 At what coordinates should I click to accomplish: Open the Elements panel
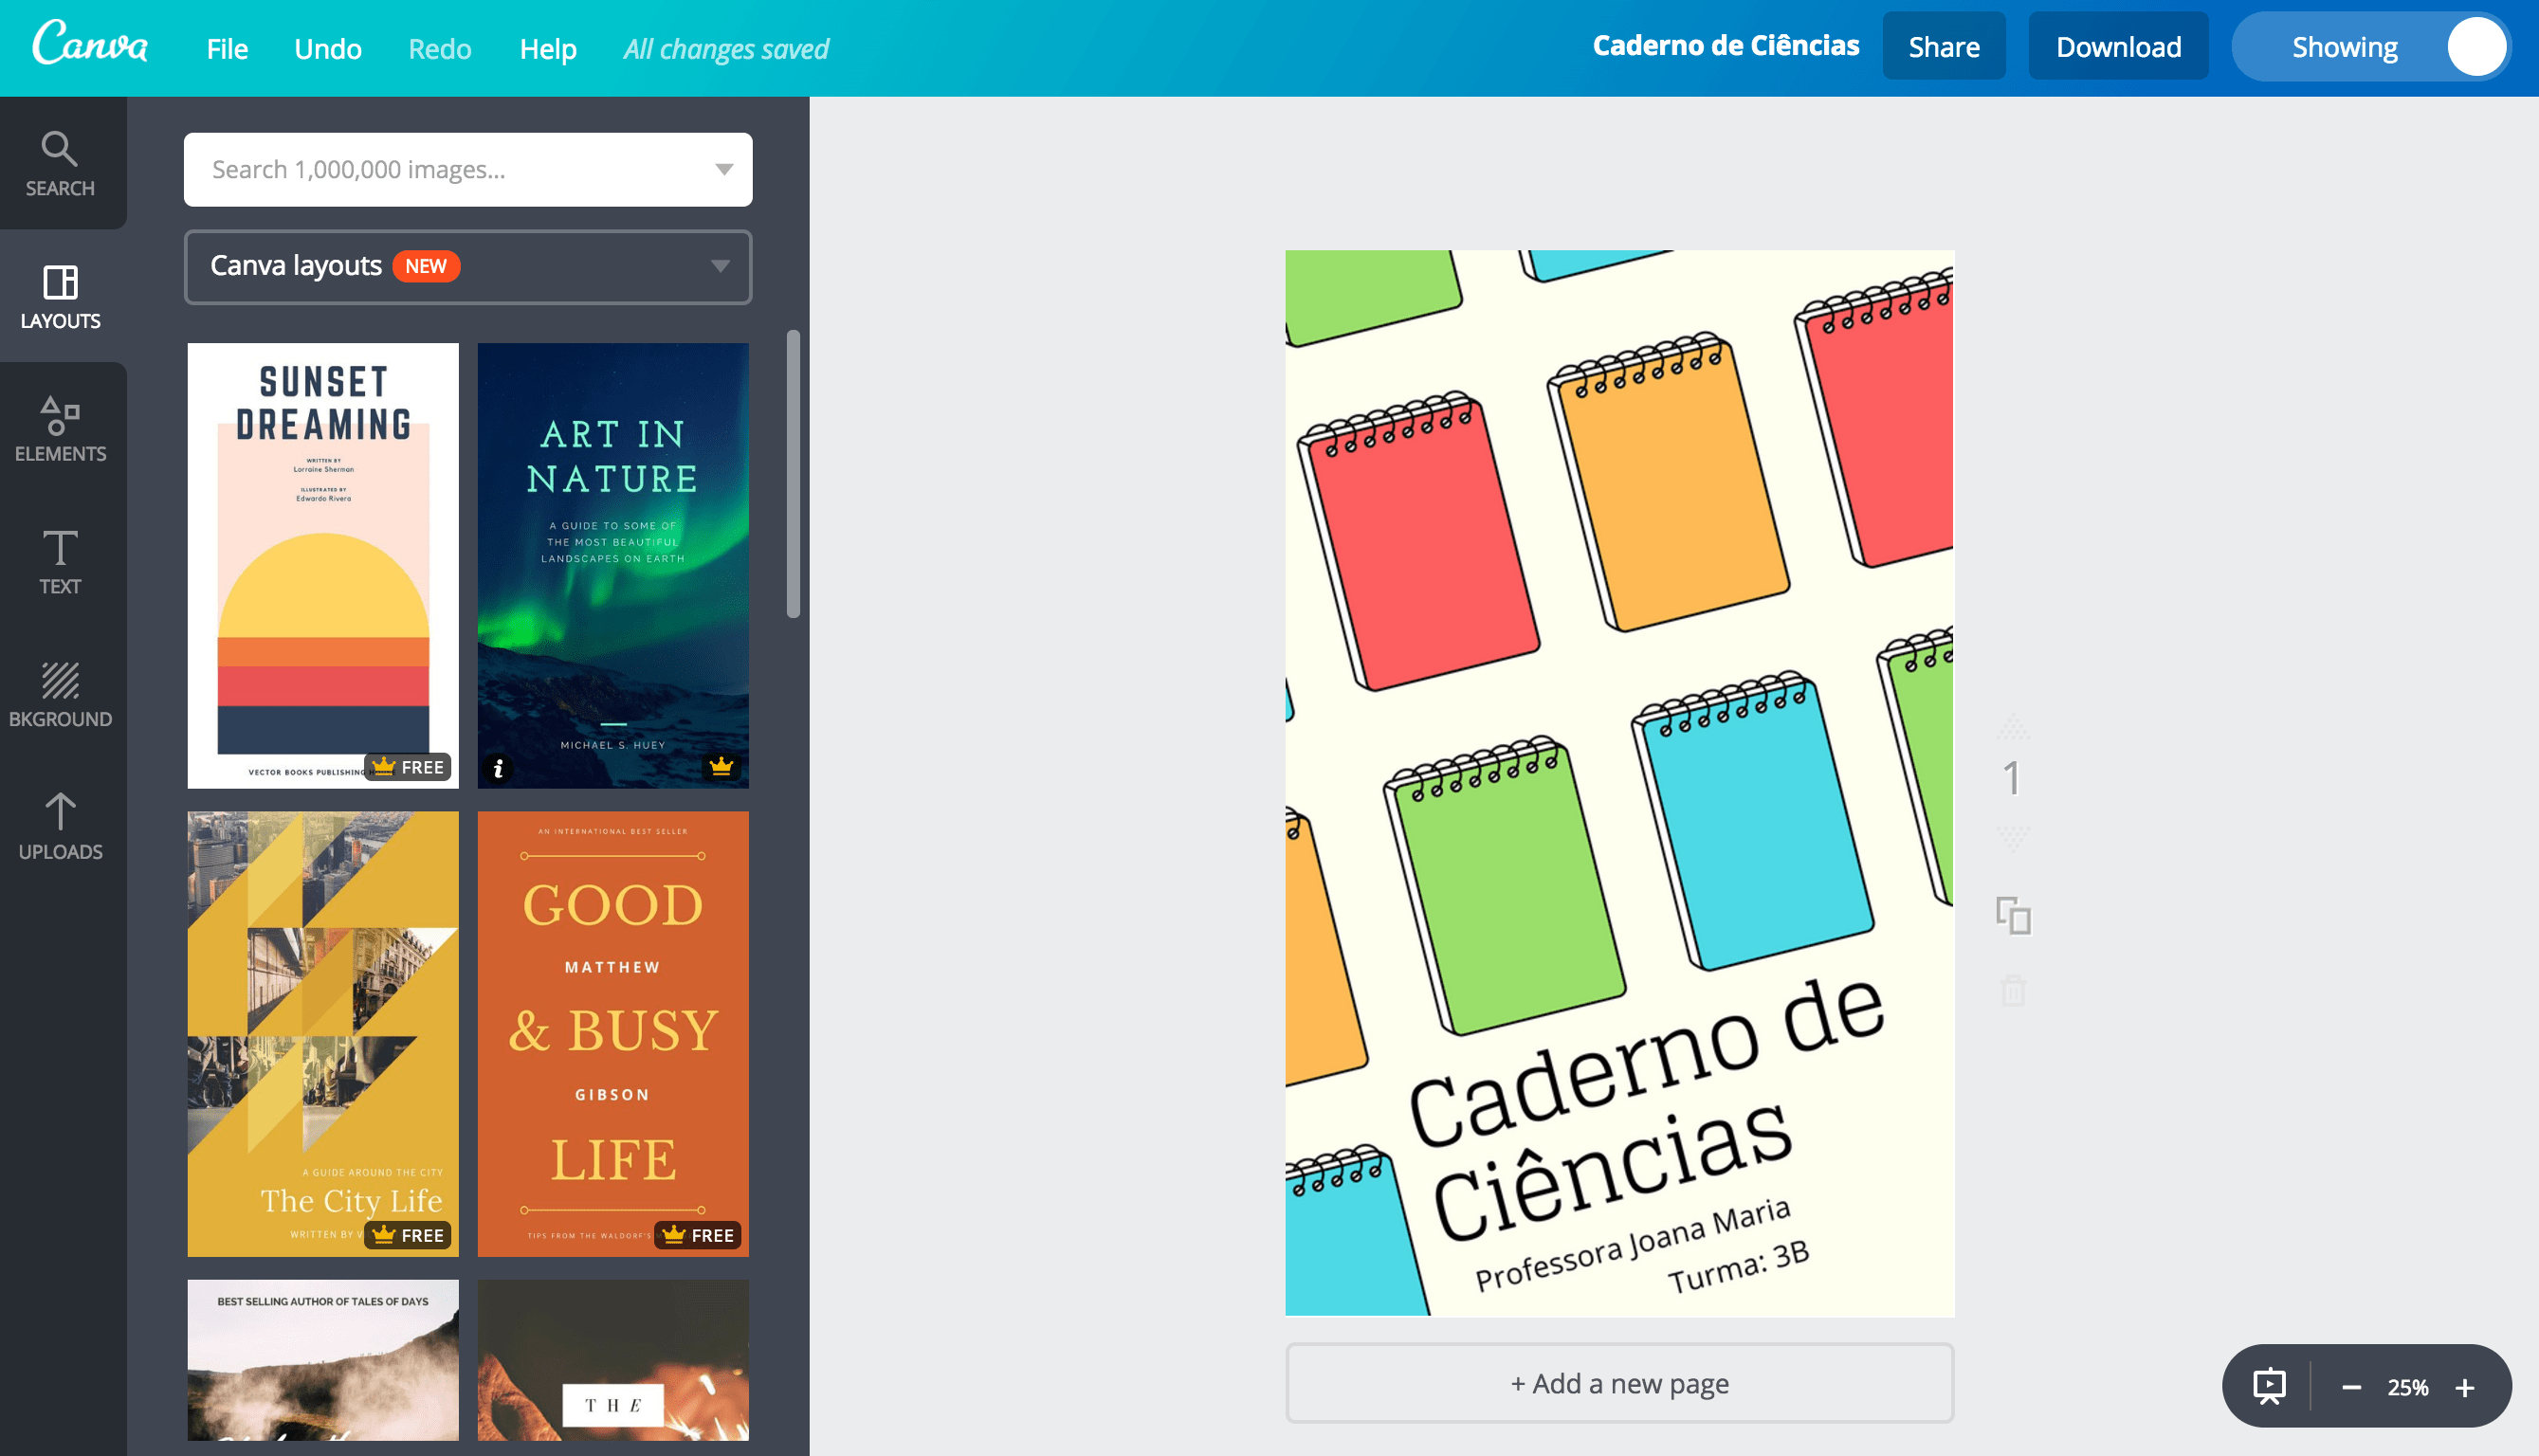60,429
